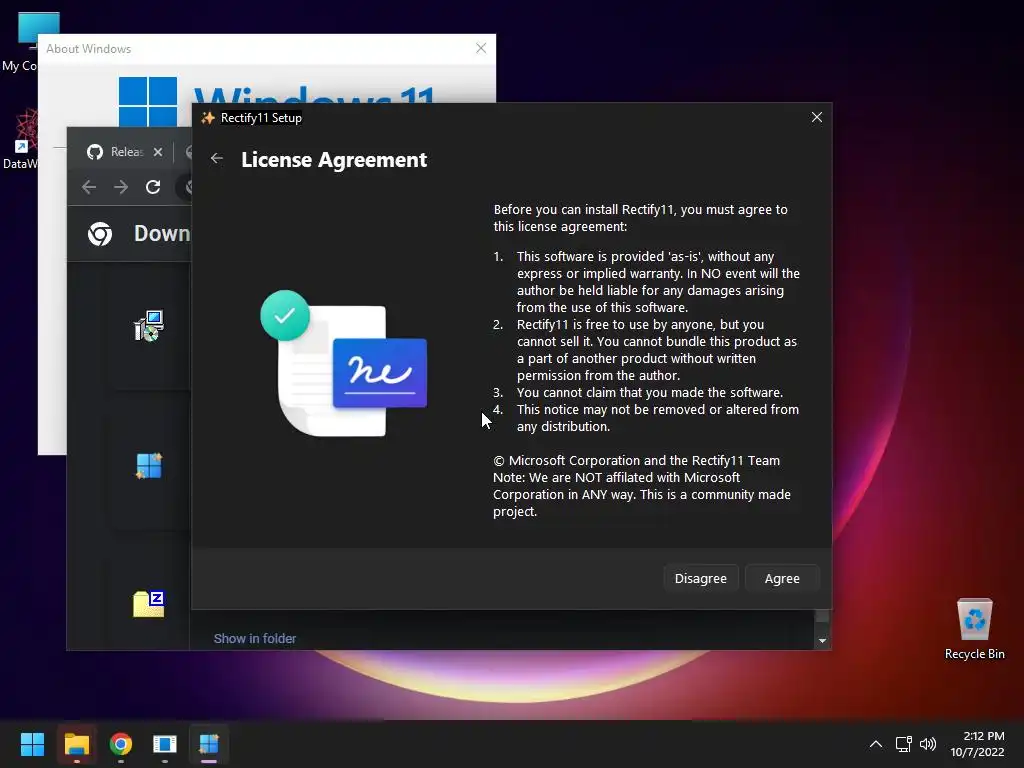The image size is (1024, 768).
Task: Click Chrome's back navigation arrow
Action: click(89, 187)
